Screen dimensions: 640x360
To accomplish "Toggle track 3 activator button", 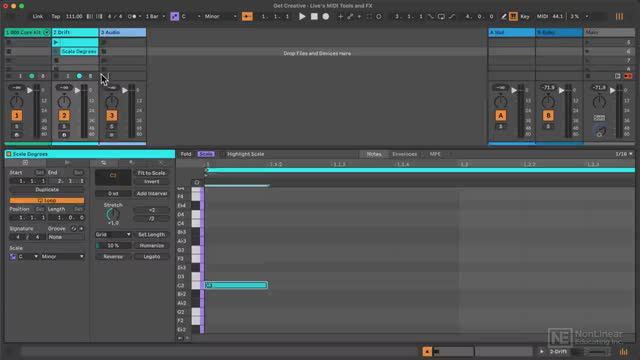I will tap(111, 116).
